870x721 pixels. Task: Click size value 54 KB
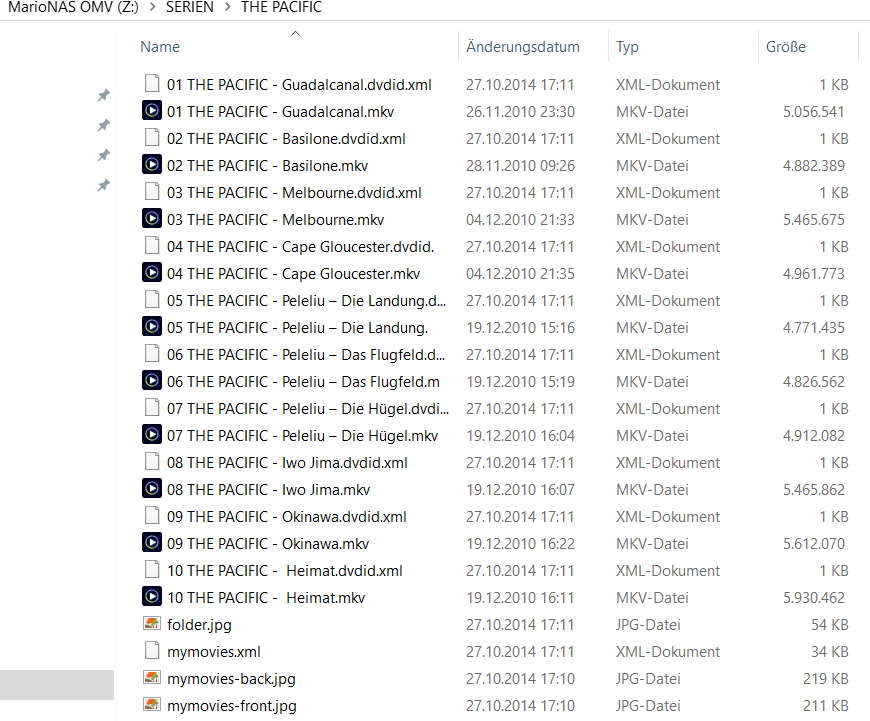(x=829, y=624)
